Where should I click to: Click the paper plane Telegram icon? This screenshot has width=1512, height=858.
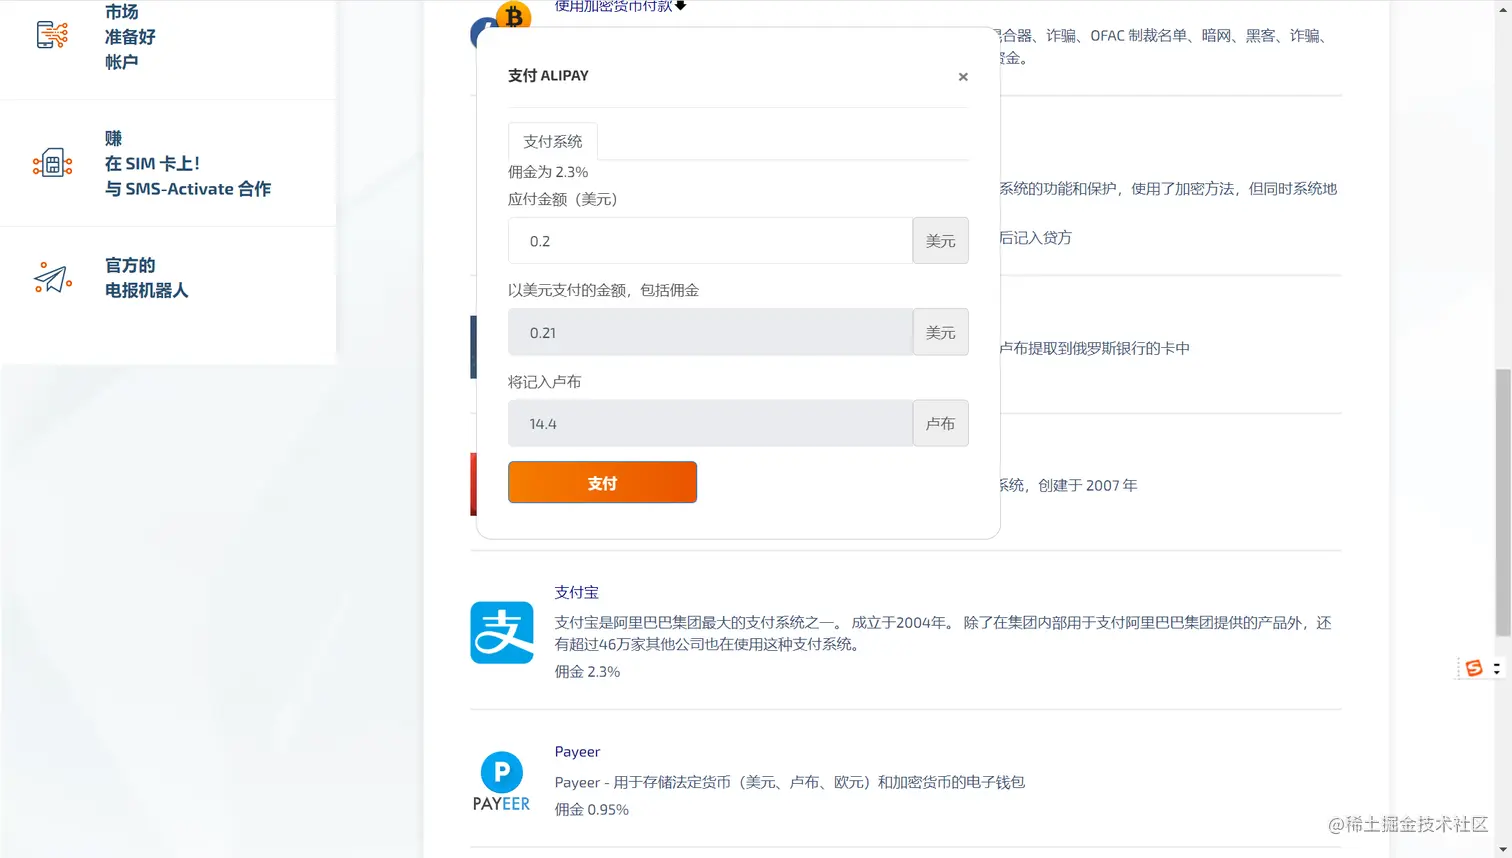[52, 277]
